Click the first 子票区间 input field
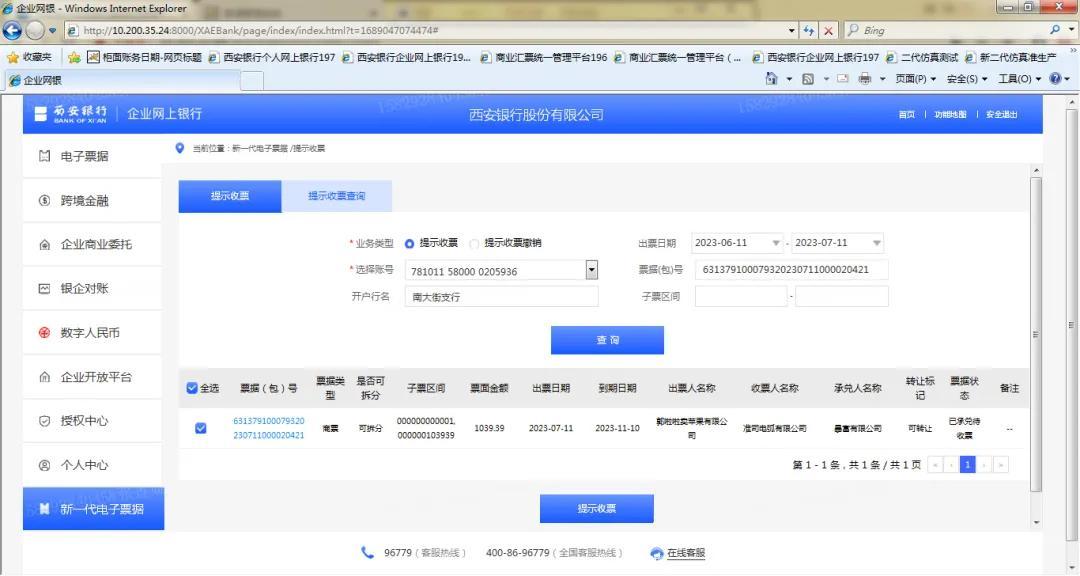Viewport: 1080px width, 576px height. [x=741, y=296]
